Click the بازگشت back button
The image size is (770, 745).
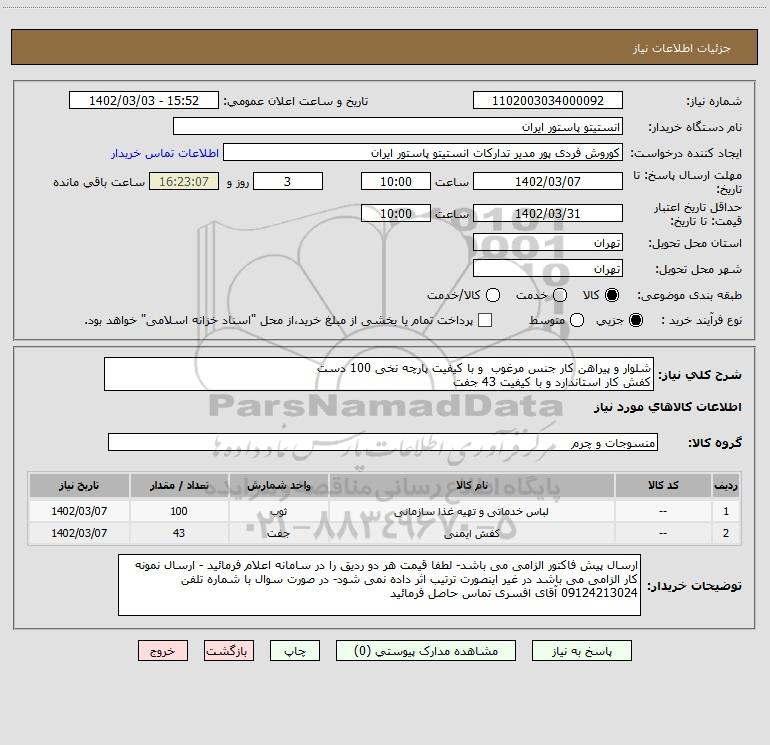[x=229, y=651]
